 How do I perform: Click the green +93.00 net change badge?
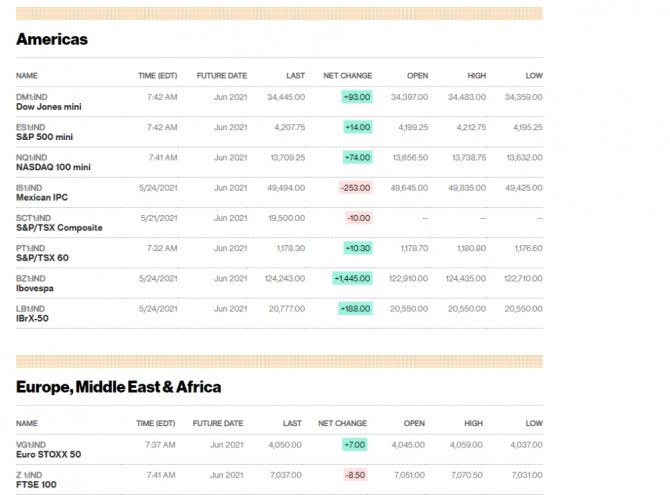pyautogui.click(x=356, y=97)
